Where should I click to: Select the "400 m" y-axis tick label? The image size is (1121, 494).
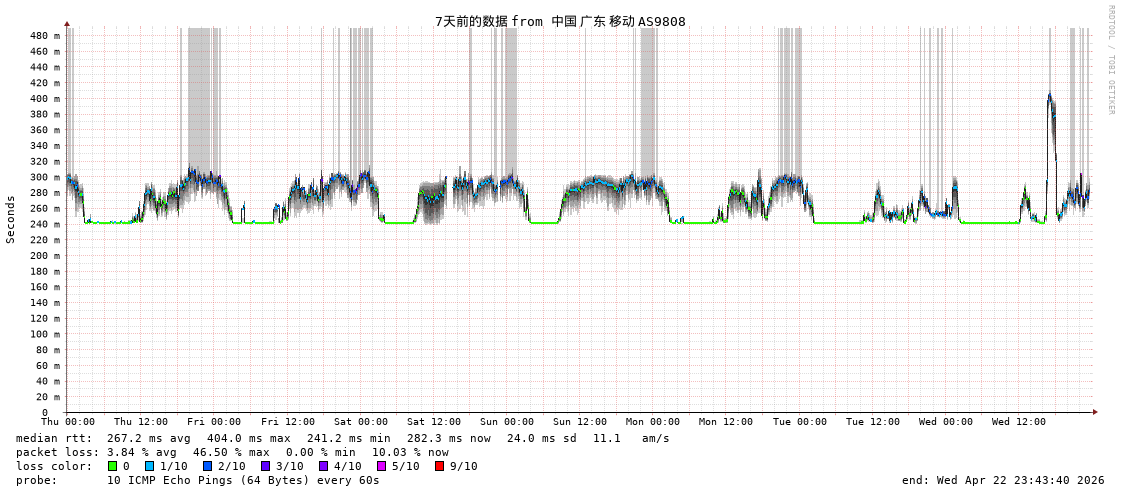click(44, 99)
